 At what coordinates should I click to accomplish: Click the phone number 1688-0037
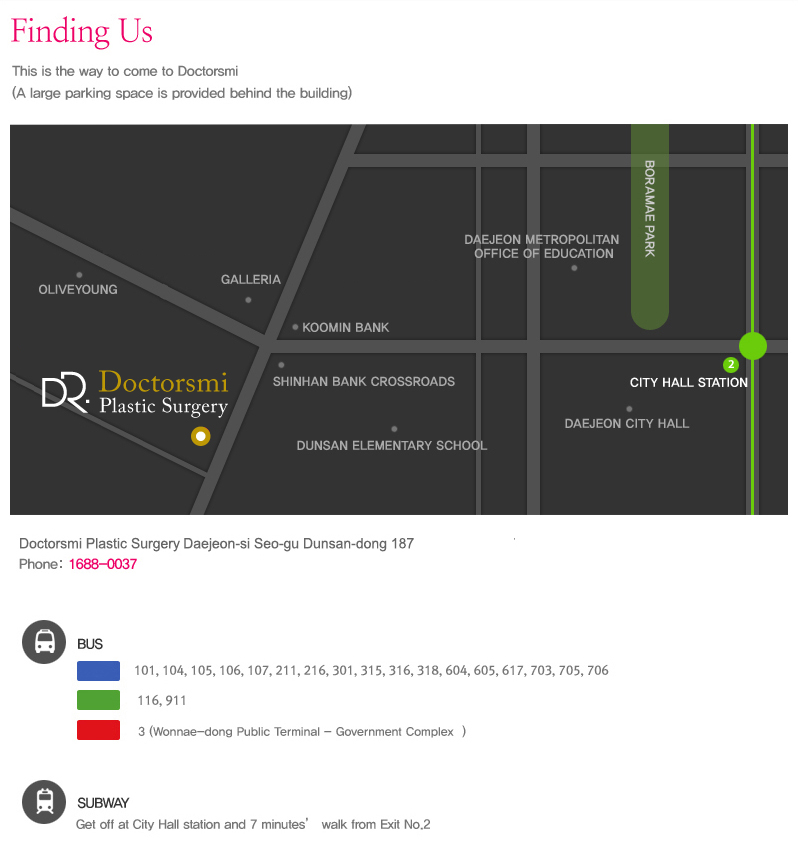[103, 564]
